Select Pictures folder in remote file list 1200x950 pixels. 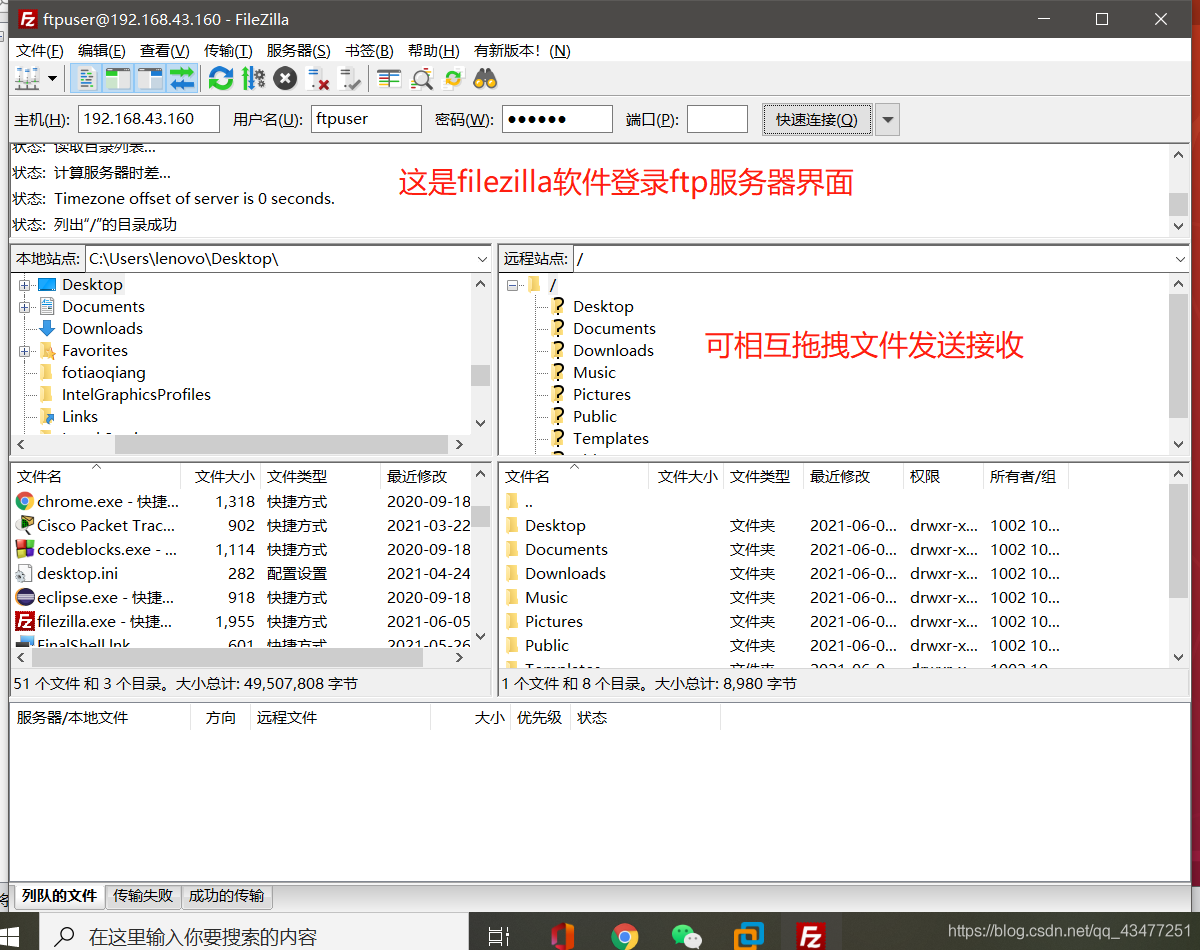(834, 622)
